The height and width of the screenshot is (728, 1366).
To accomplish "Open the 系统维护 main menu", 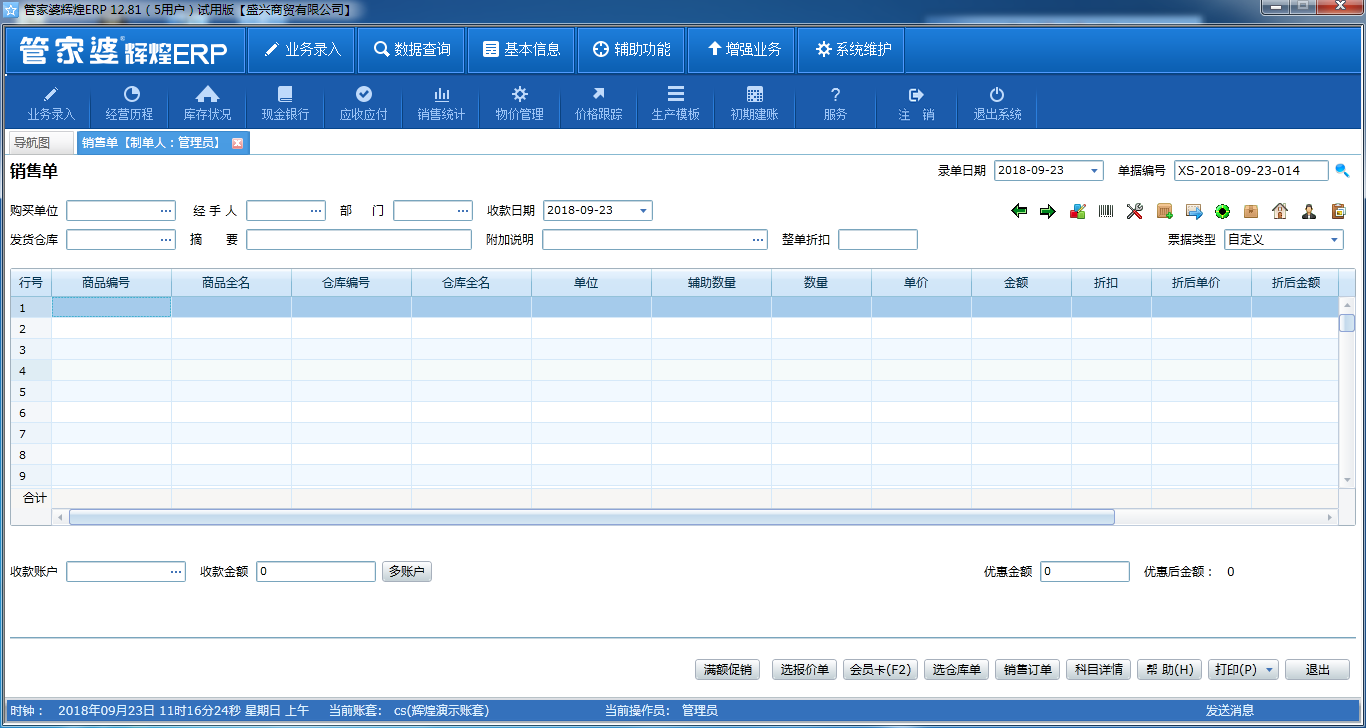I will pos(851,49).
